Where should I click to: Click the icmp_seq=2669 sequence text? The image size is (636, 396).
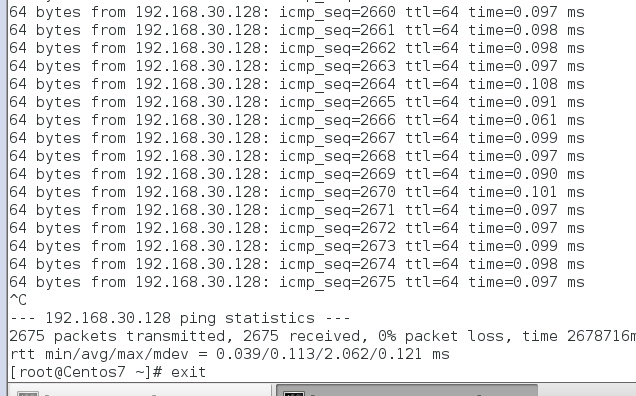point(337,174)
